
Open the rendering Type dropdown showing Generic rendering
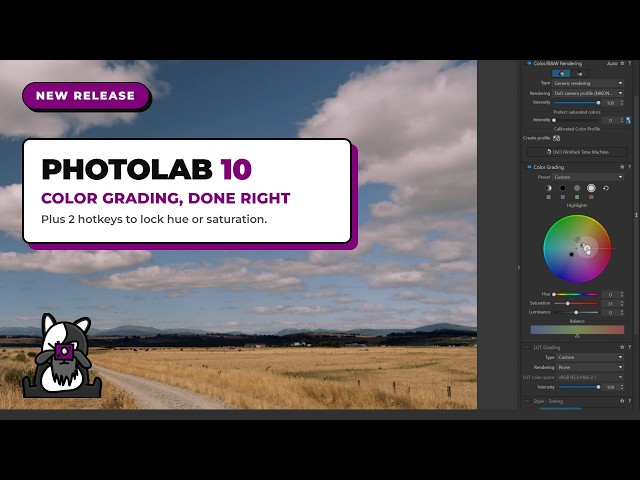point(588,83)
